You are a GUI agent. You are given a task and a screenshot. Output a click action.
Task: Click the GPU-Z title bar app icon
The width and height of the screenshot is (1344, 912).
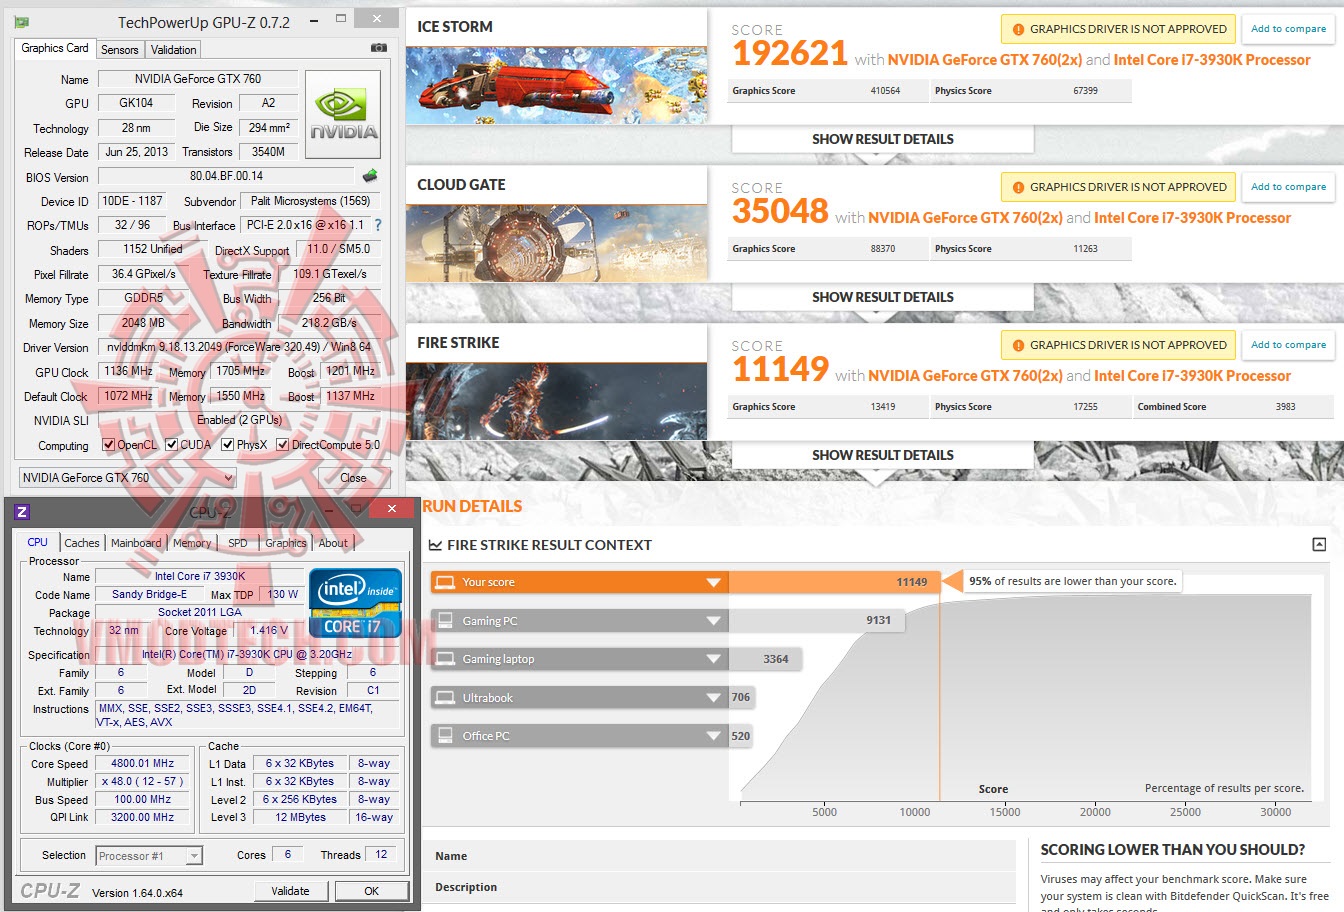click(22, 21)
